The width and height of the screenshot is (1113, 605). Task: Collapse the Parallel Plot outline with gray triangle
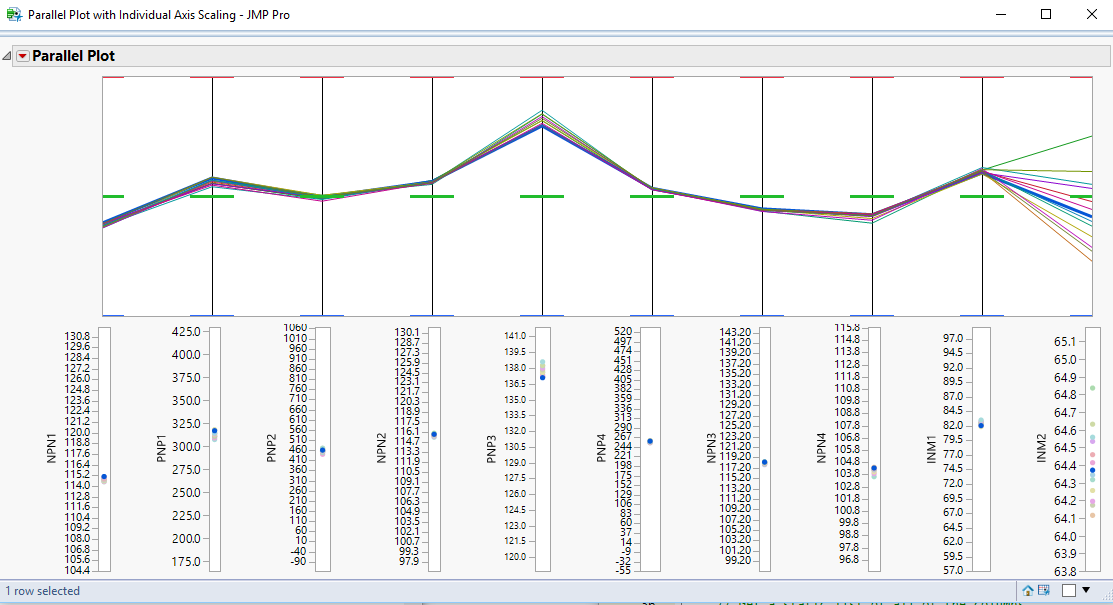click(8, 55)
